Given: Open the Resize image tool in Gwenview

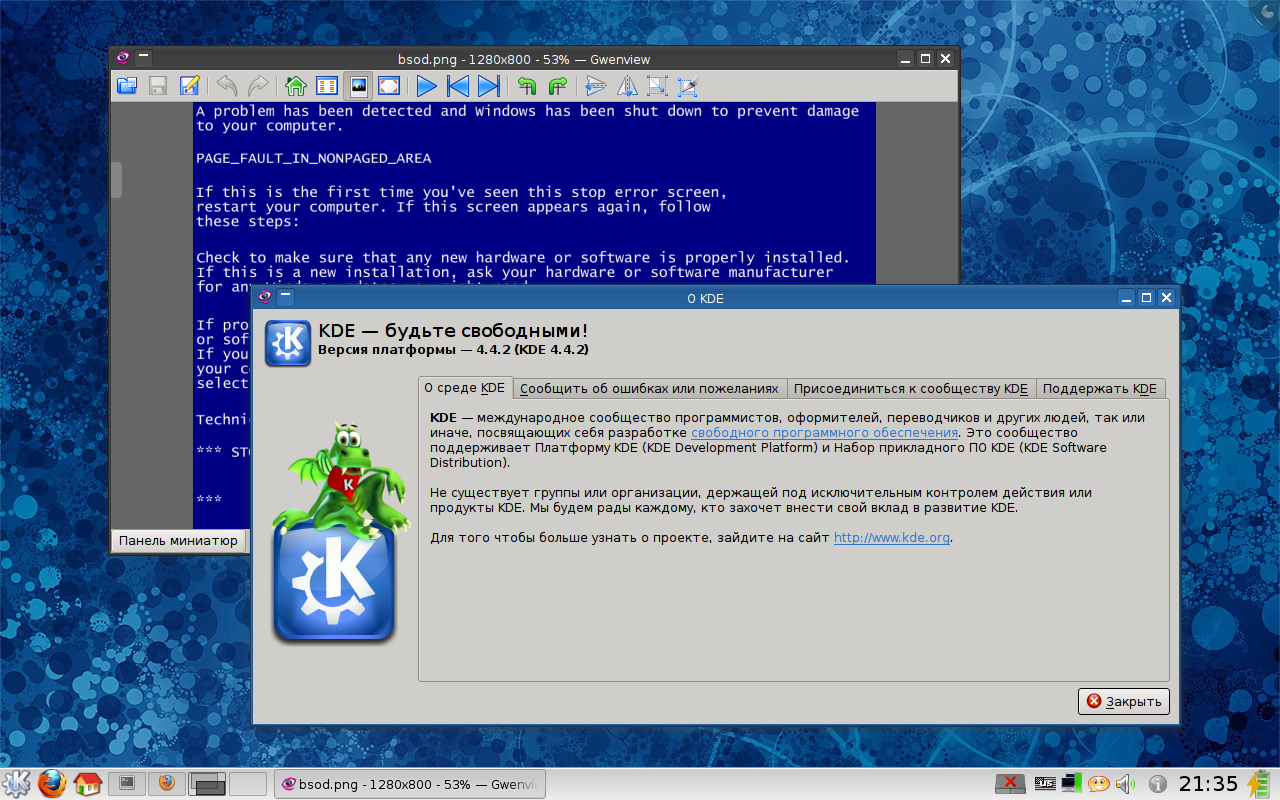Looking at the screenshot, I should point(657,86).
